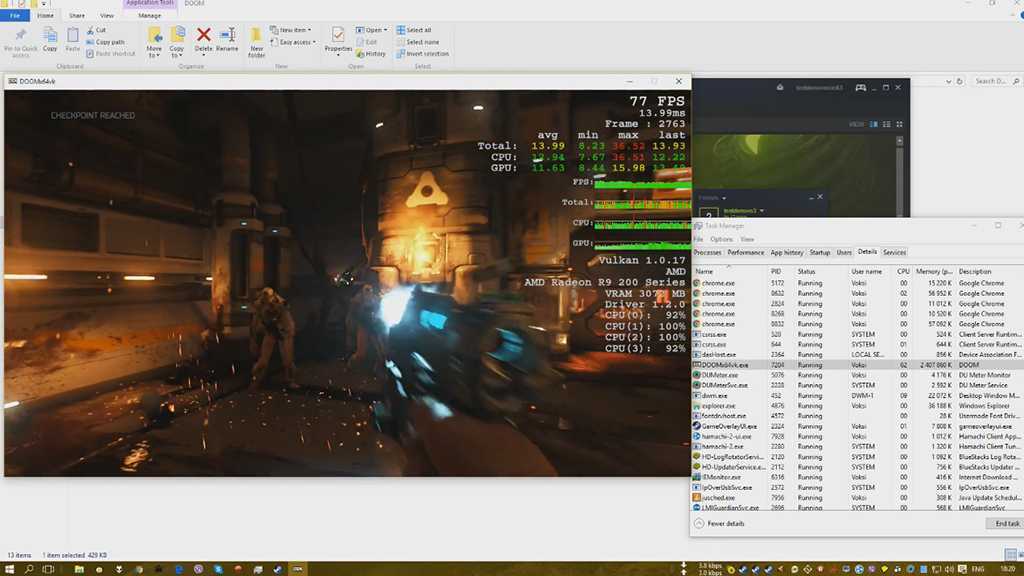Click the Copy icon in Clipboard group

(50, 35)
